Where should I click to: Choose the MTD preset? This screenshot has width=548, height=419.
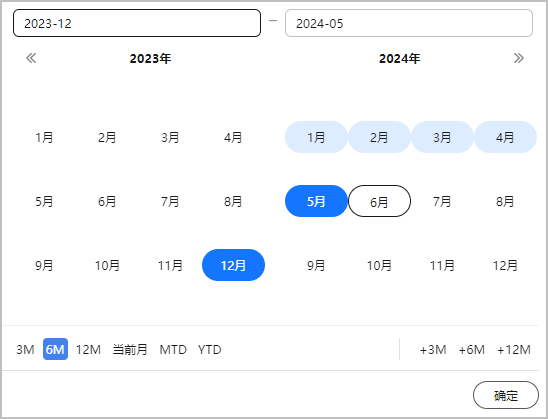click(x=173, y=349)
